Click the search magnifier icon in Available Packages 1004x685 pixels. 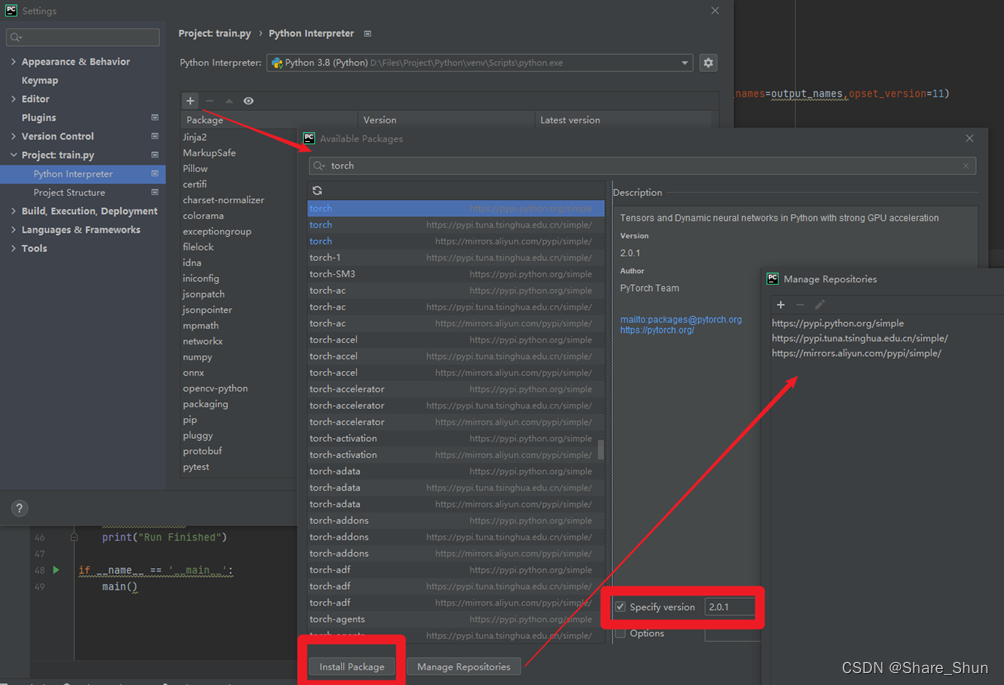tap(319, 166)
